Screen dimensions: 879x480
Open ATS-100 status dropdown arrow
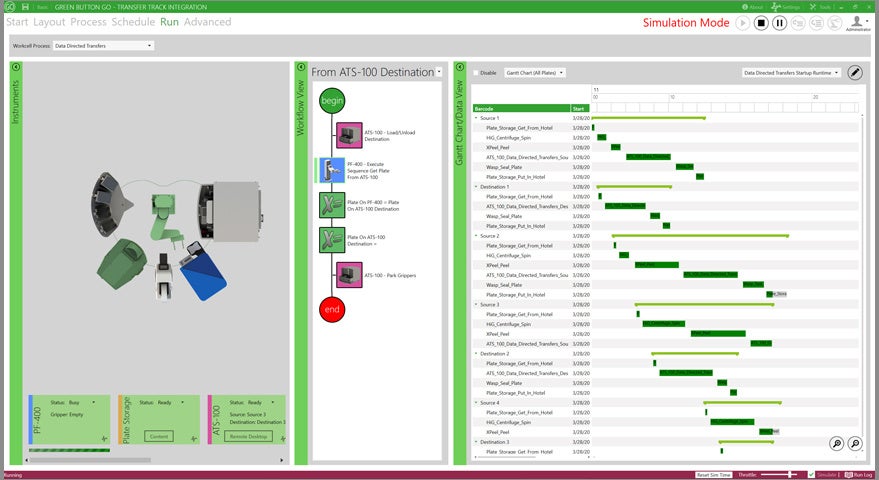[x=273, y=402]
